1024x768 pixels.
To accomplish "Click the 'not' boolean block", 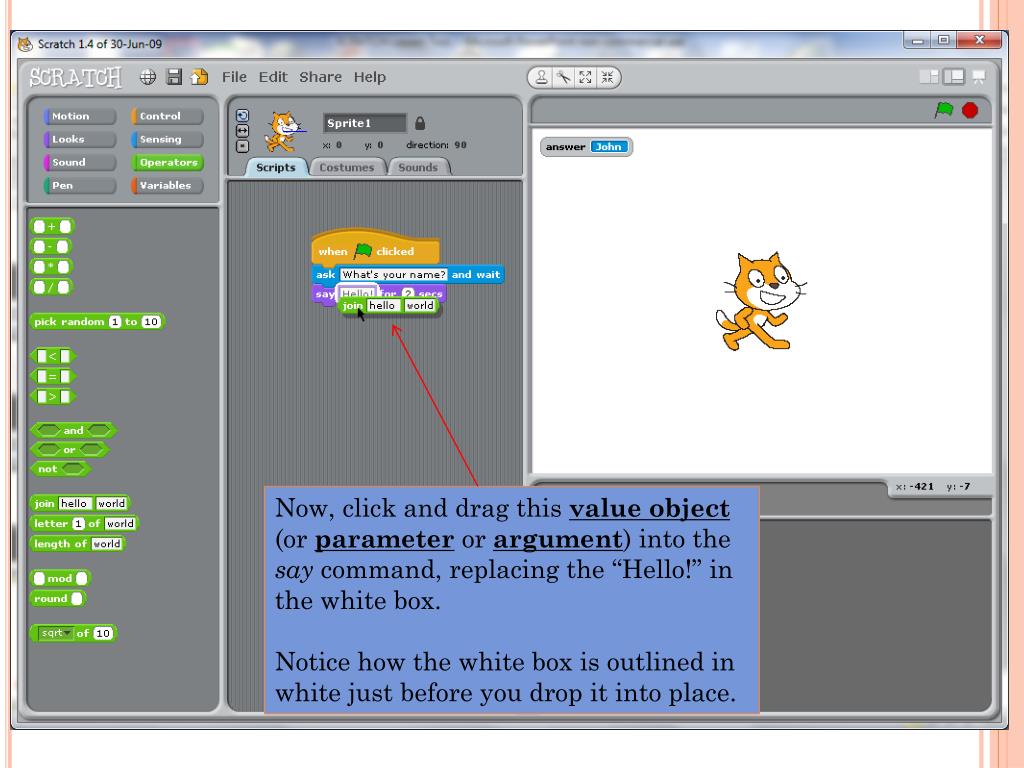I will pos(61,469).
